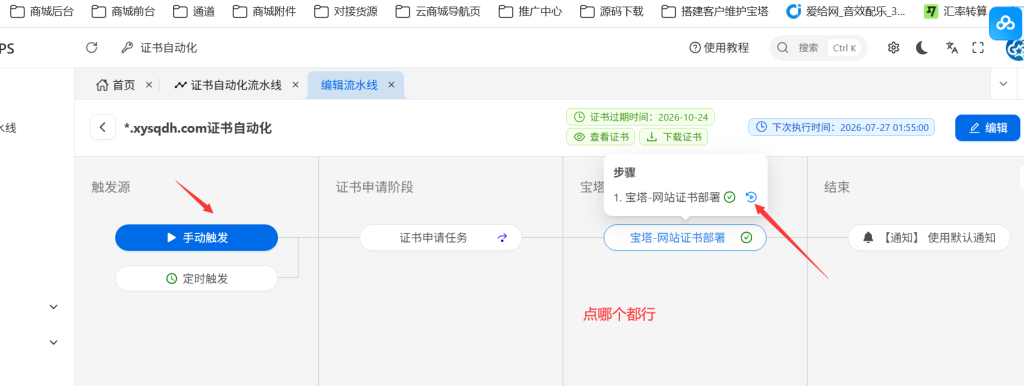Open the 通道 bookmark folder

tap(194, 11)
